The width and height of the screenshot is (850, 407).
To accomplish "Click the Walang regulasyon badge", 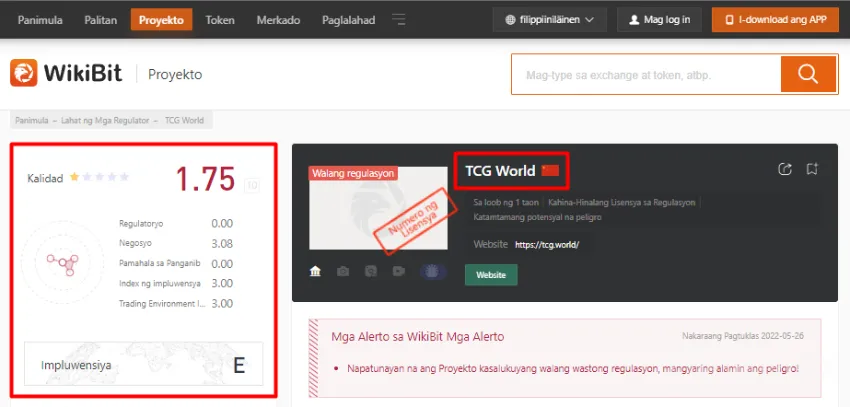I will pyautogui.click(x=353, y=173).
